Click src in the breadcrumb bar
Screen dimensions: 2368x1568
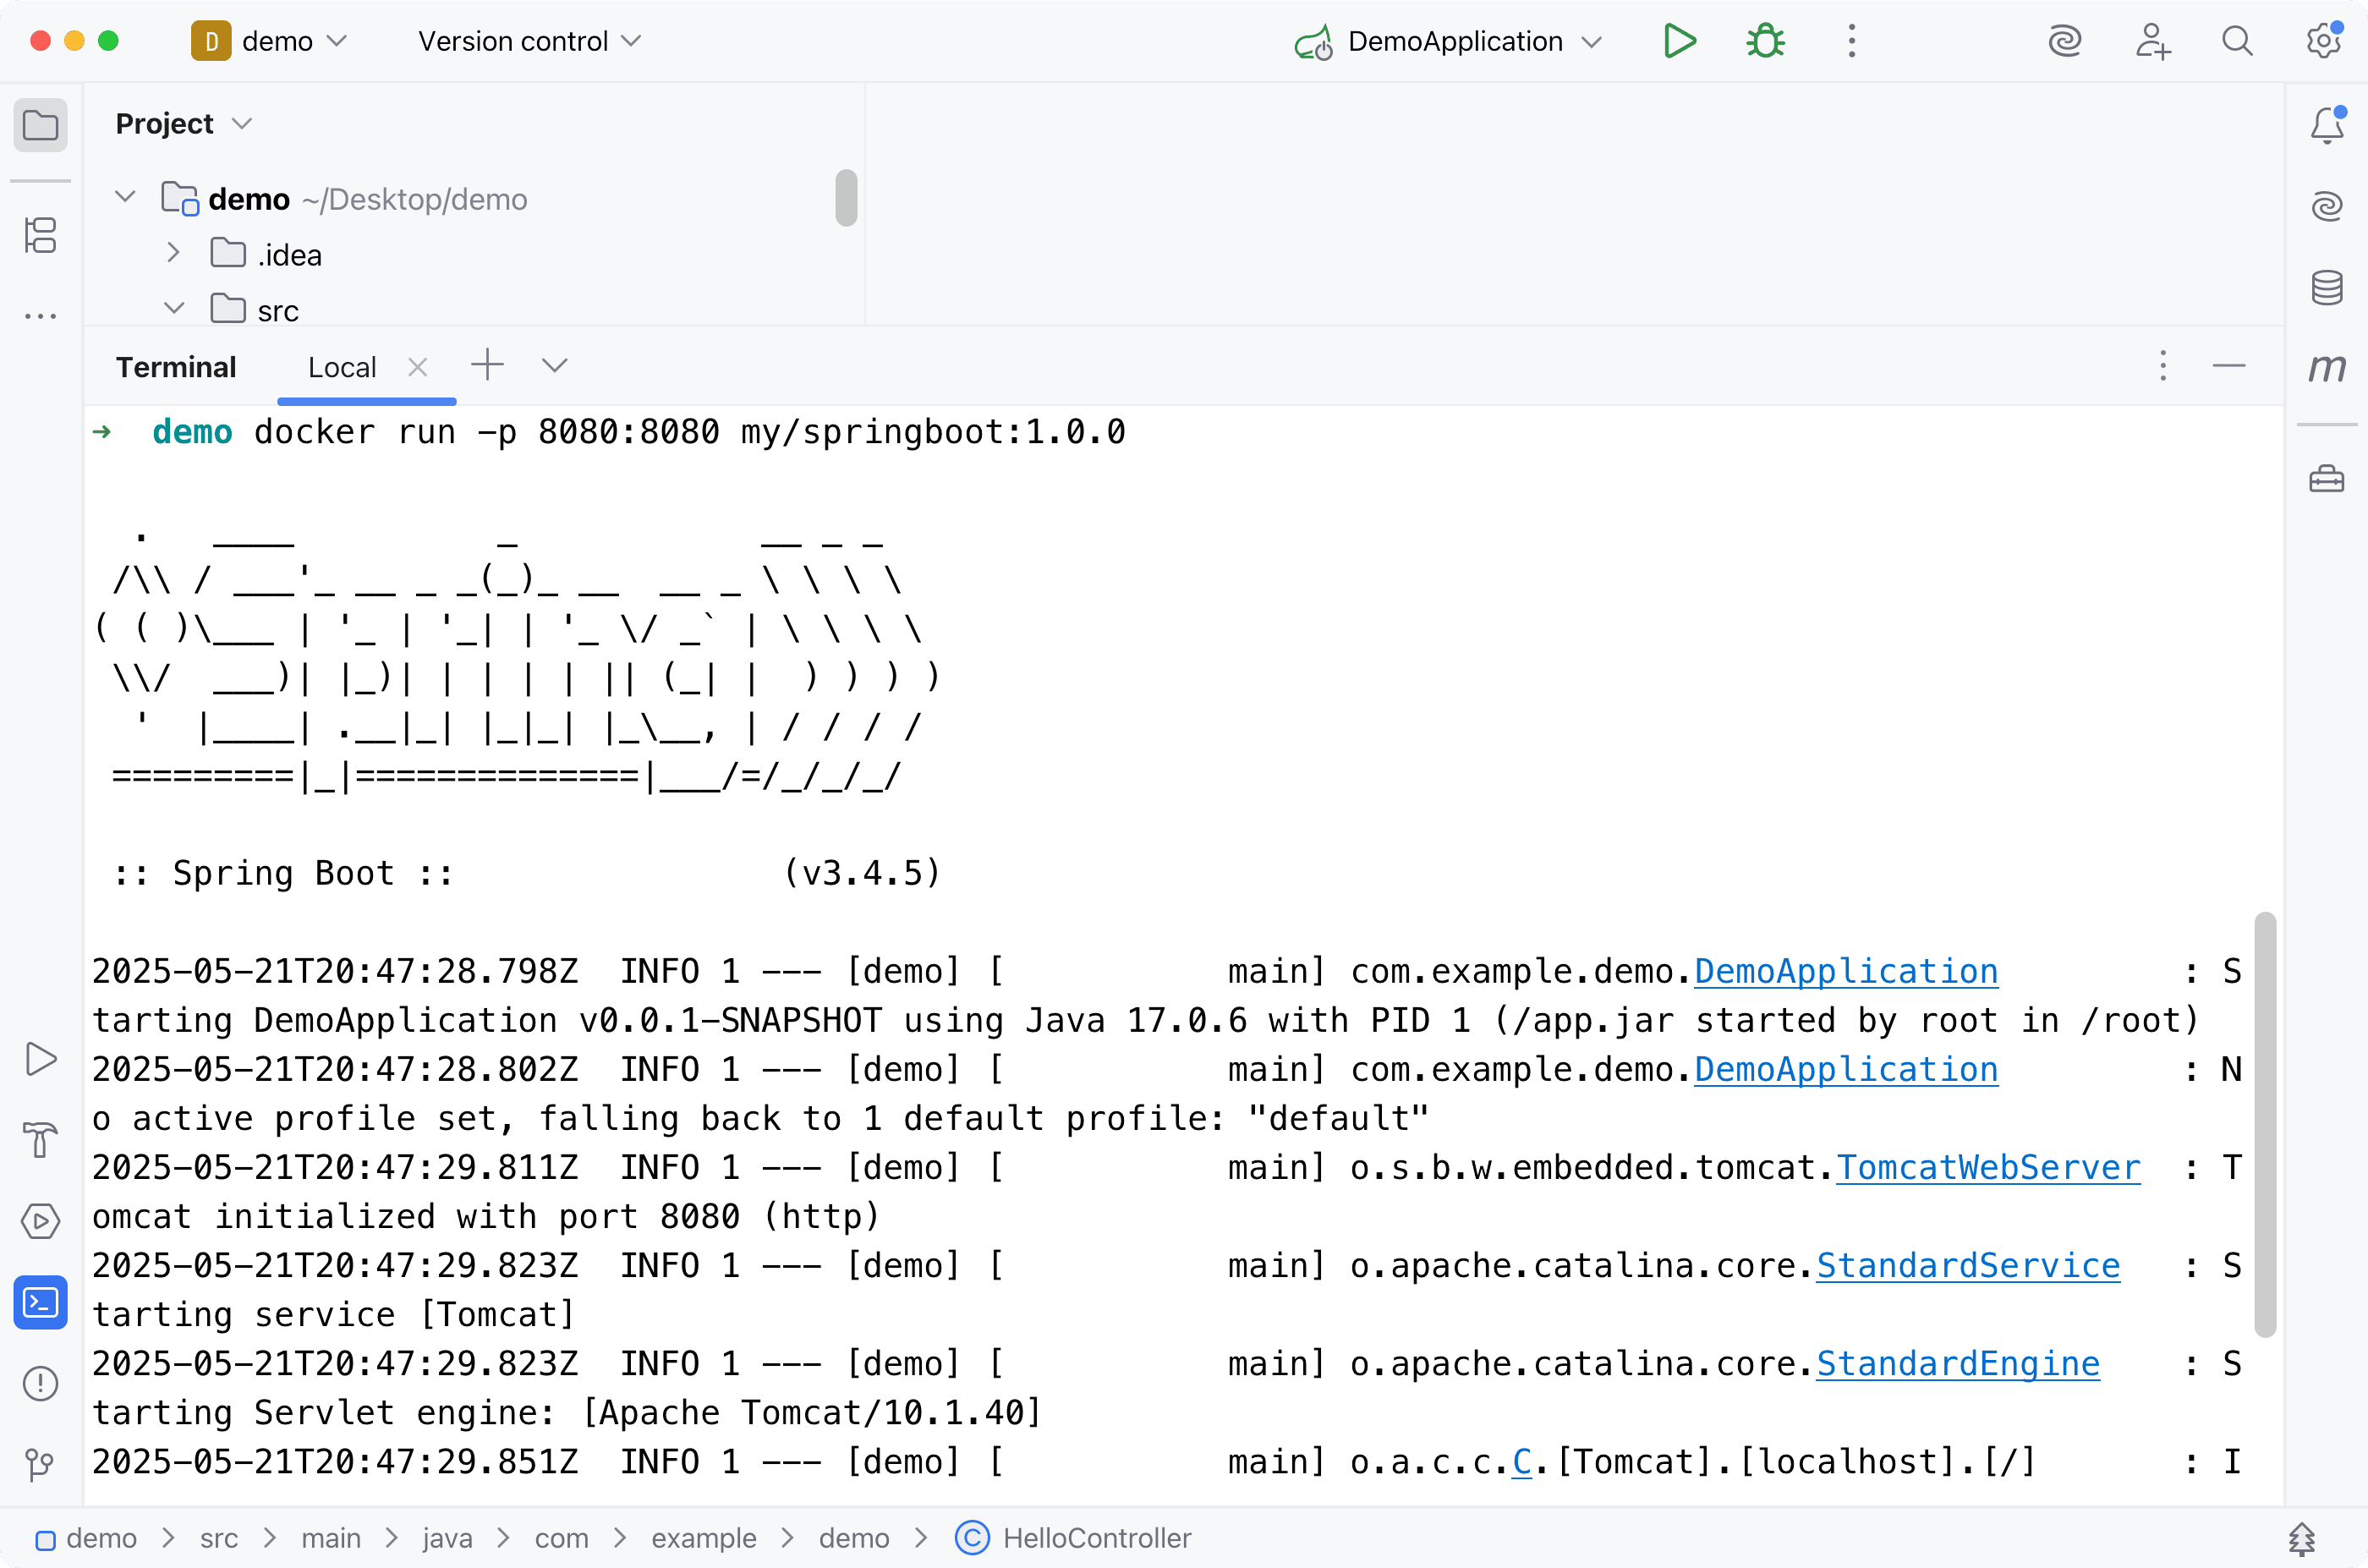coord(219,1539)
